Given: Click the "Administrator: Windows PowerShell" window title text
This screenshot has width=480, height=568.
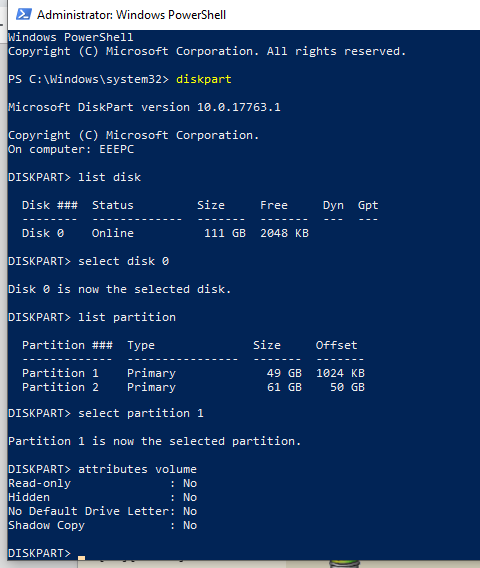Looking at the screenshot, I should 132,15.
